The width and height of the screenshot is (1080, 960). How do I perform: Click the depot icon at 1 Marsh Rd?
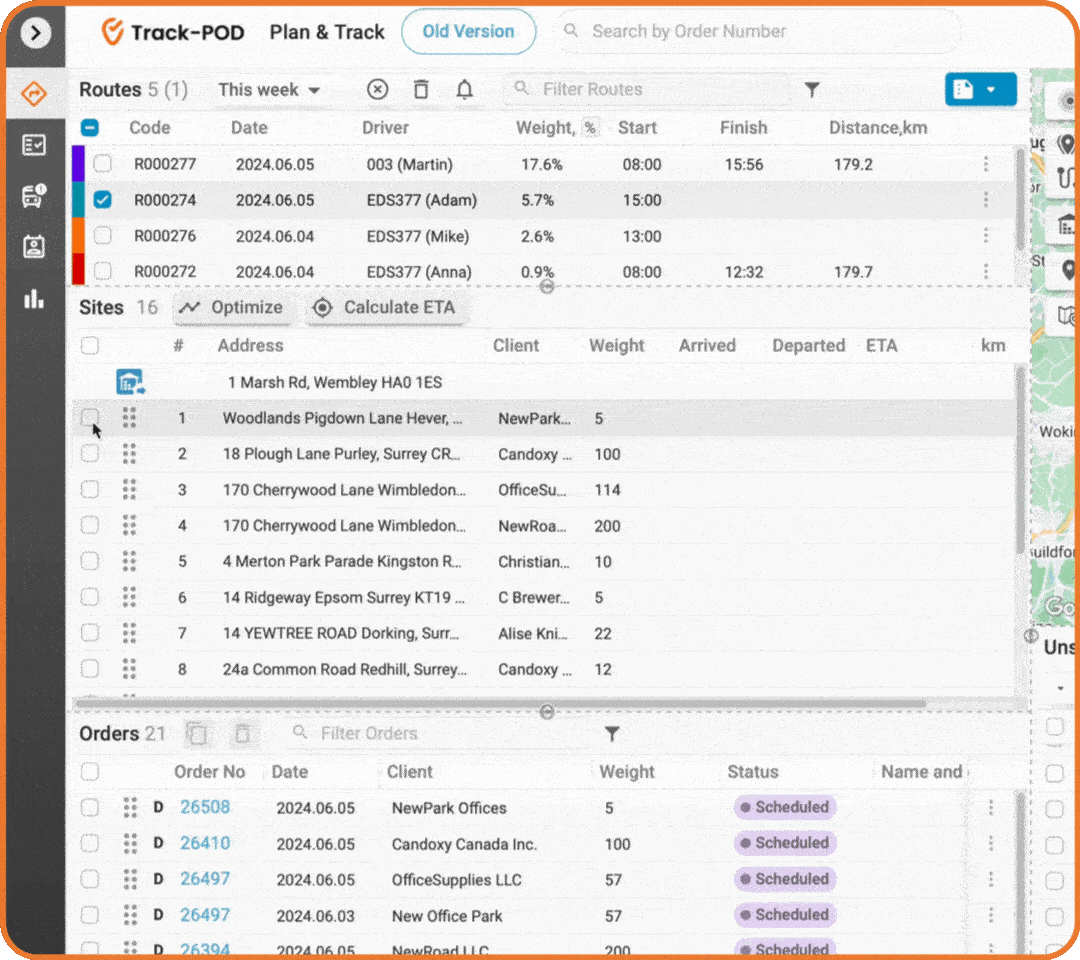(130, 382)
